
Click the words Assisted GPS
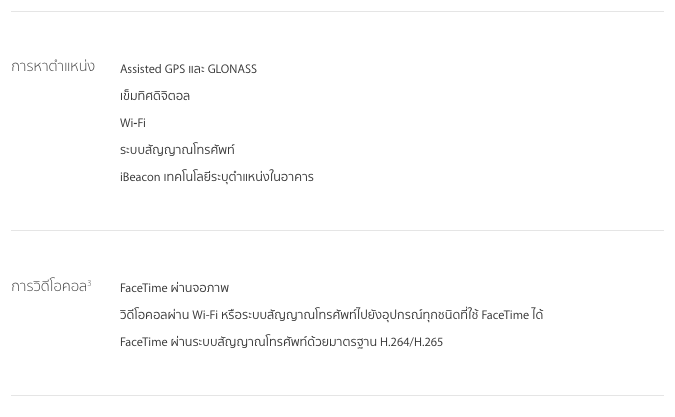[152, 69]
